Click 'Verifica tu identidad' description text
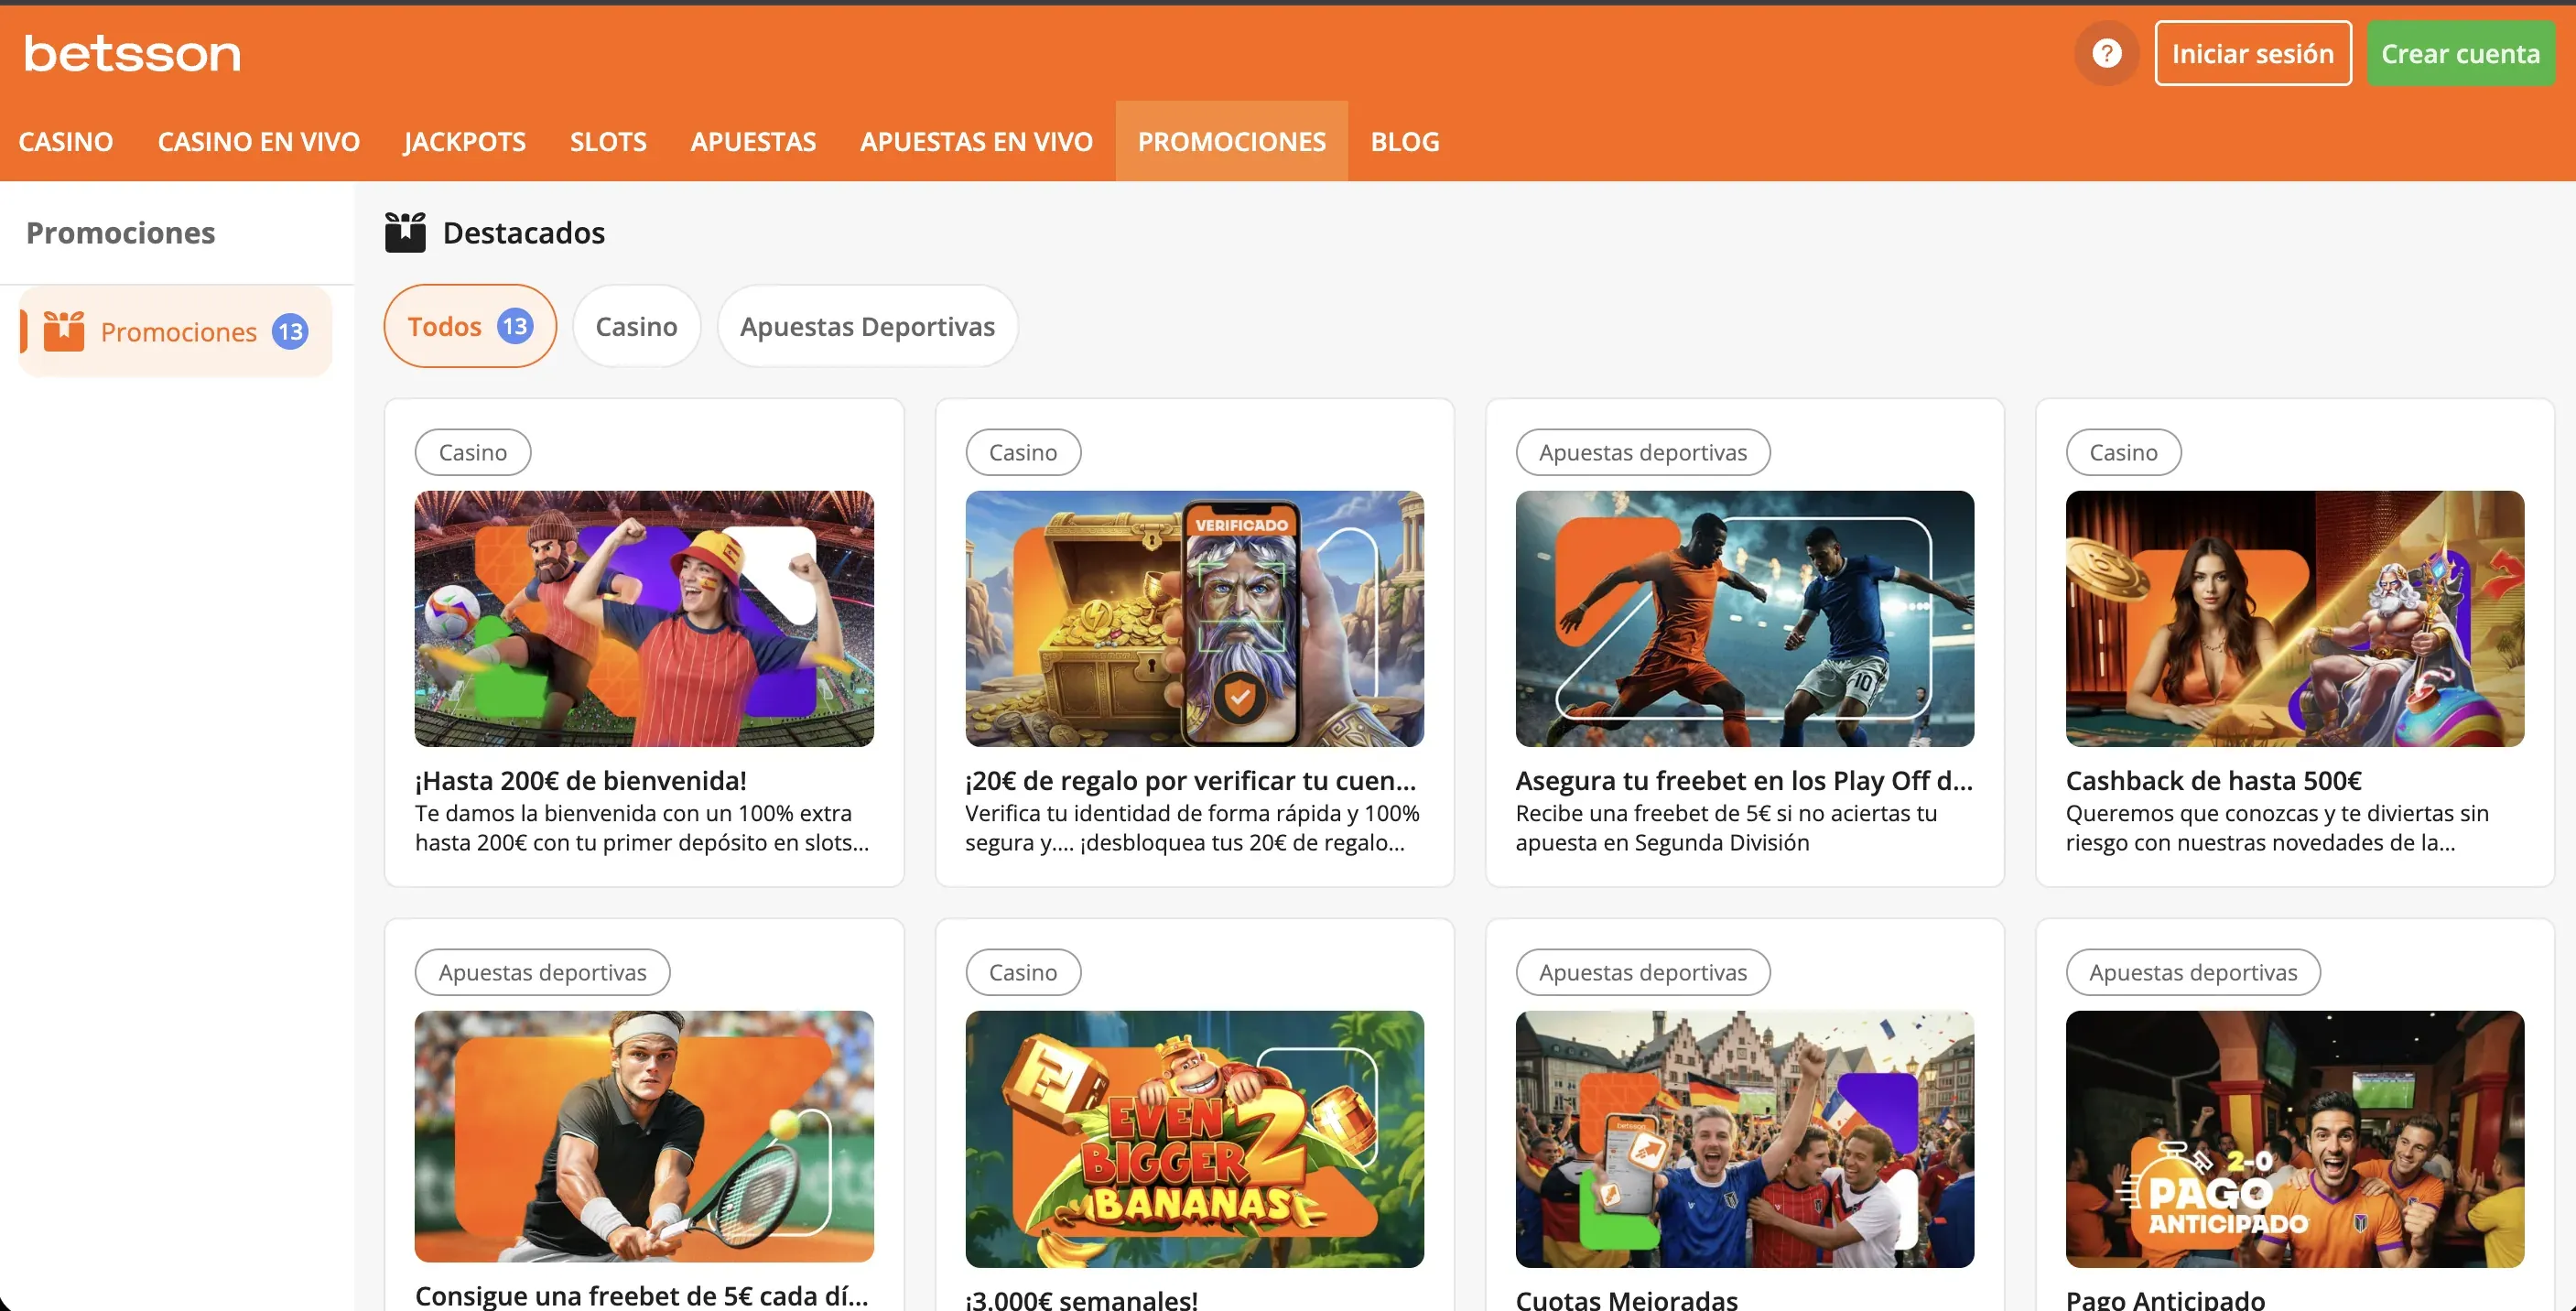The image size is (2576, 1311). pyautogui.click(x=1192, y=828)
